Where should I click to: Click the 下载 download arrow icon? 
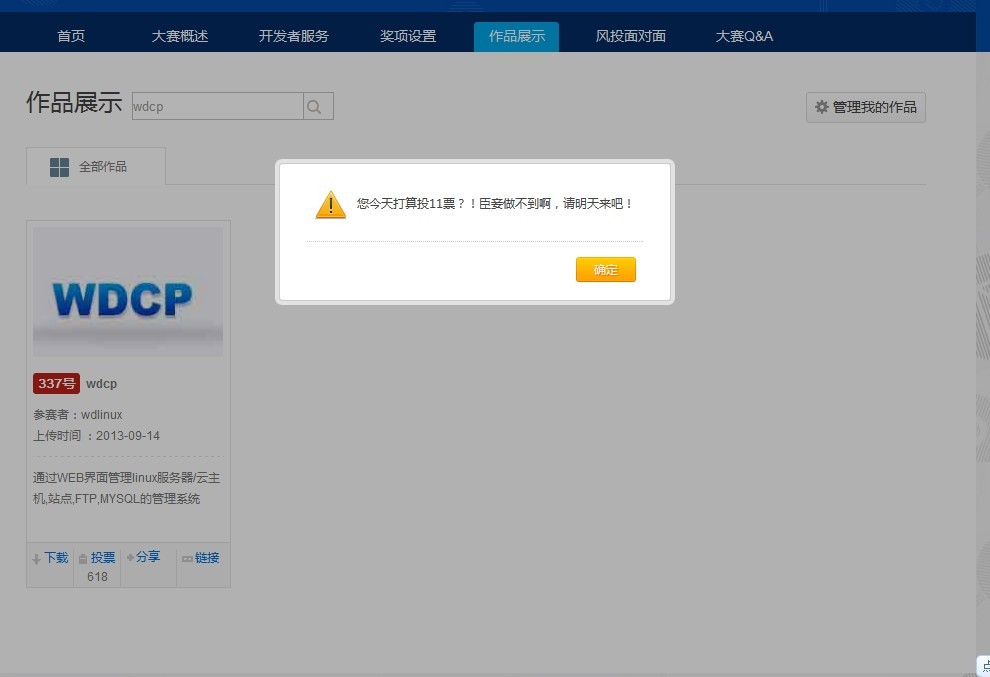(x=37, y=559)
